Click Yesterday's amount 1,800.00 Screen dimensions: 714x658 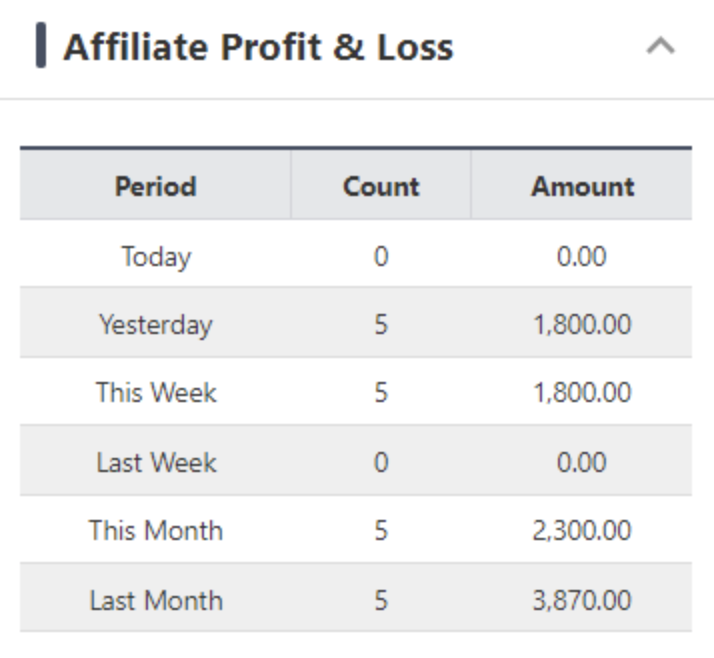582,325
